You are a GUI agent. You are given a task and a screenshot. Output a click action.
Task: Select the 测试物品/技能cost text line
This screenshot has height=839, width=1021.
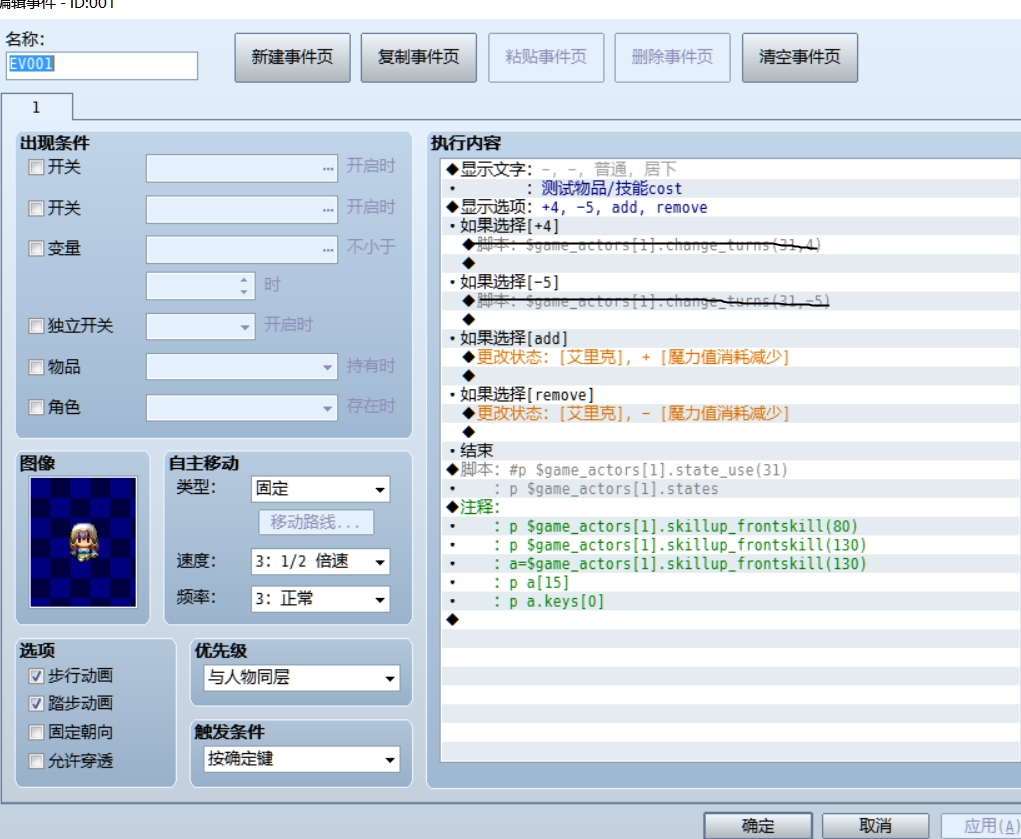pyautogui.click(x=730, y=189)
